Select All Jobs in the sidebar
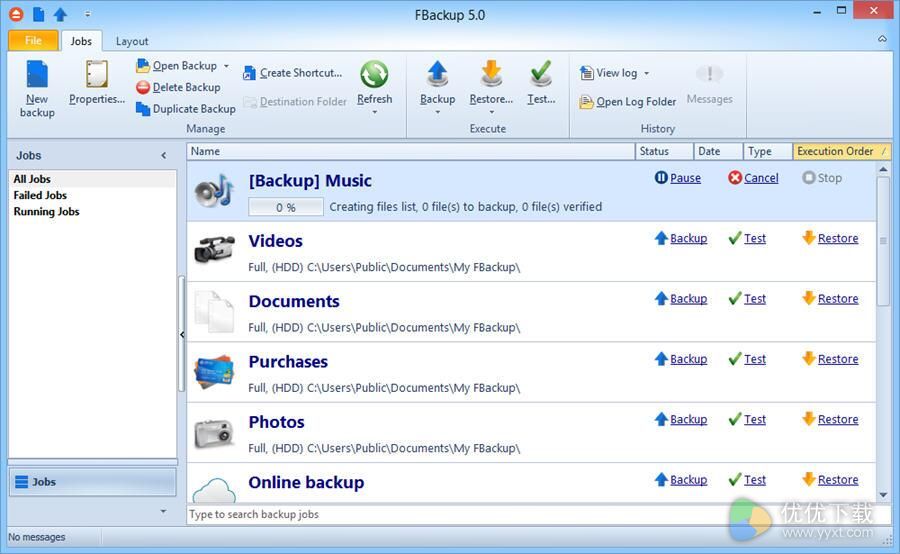Viewport: 900px width, 554px height. pos(92,179)
